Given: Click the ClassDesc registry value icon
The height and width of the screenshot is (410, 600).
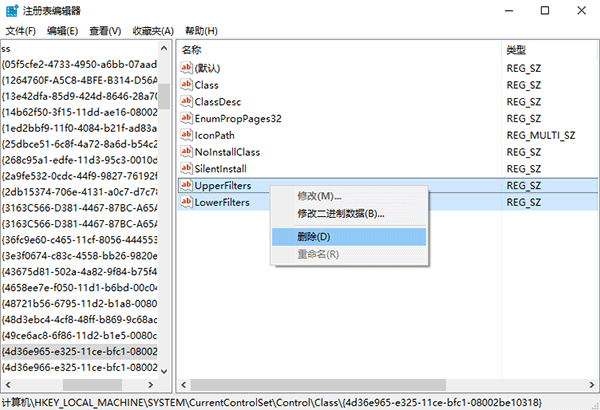Looking at the screenshot, I should coord(186,102).
